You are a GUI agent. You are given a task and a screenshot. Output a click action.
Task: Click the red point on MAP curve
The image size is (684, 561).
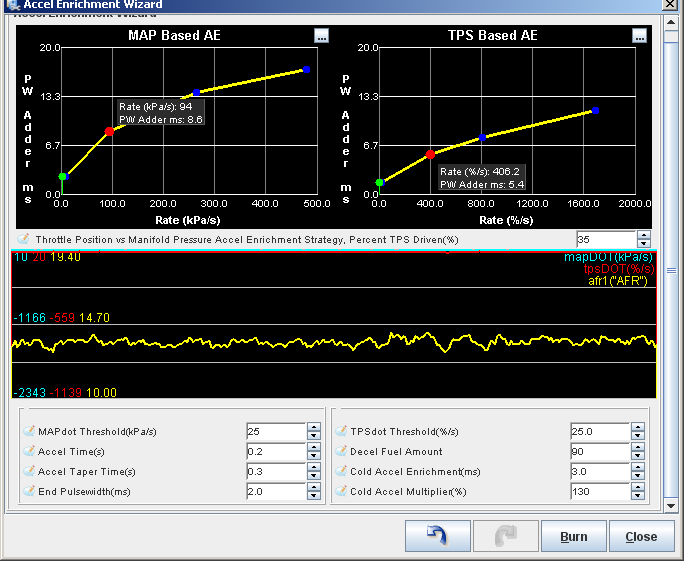[109, 131]
